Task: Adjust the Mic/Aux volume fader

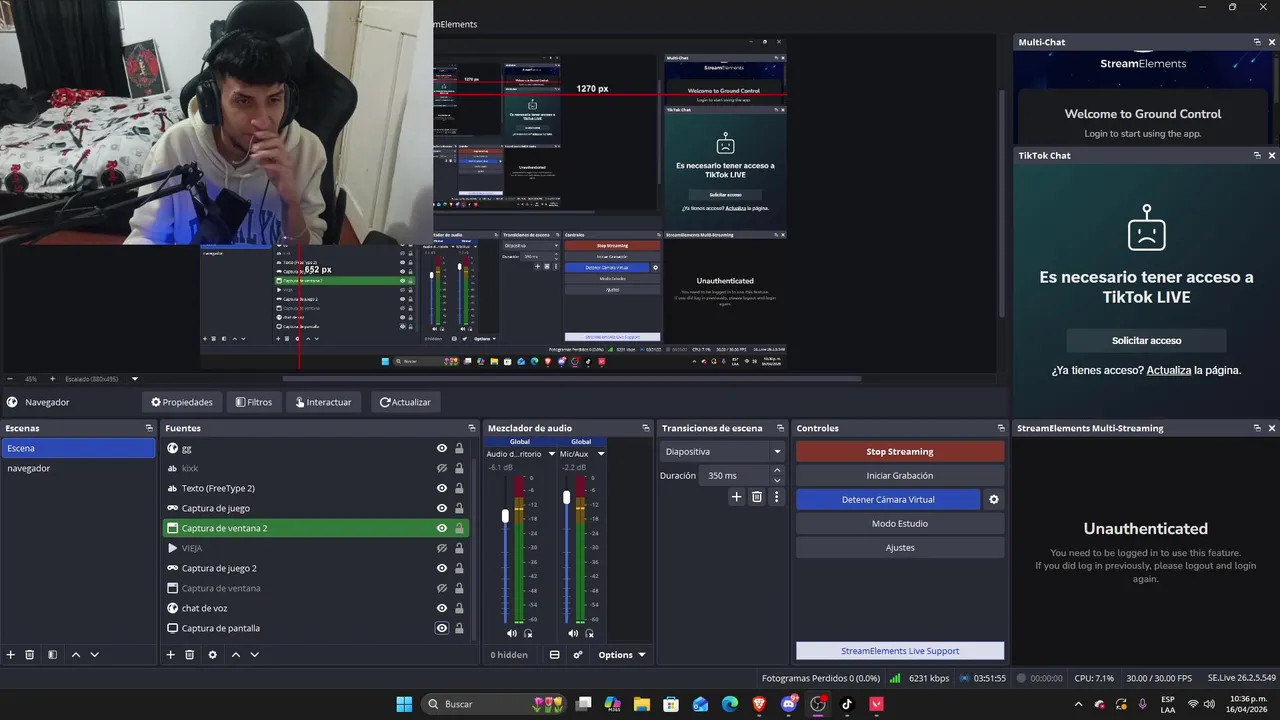Action: click(x=567, y=496)
